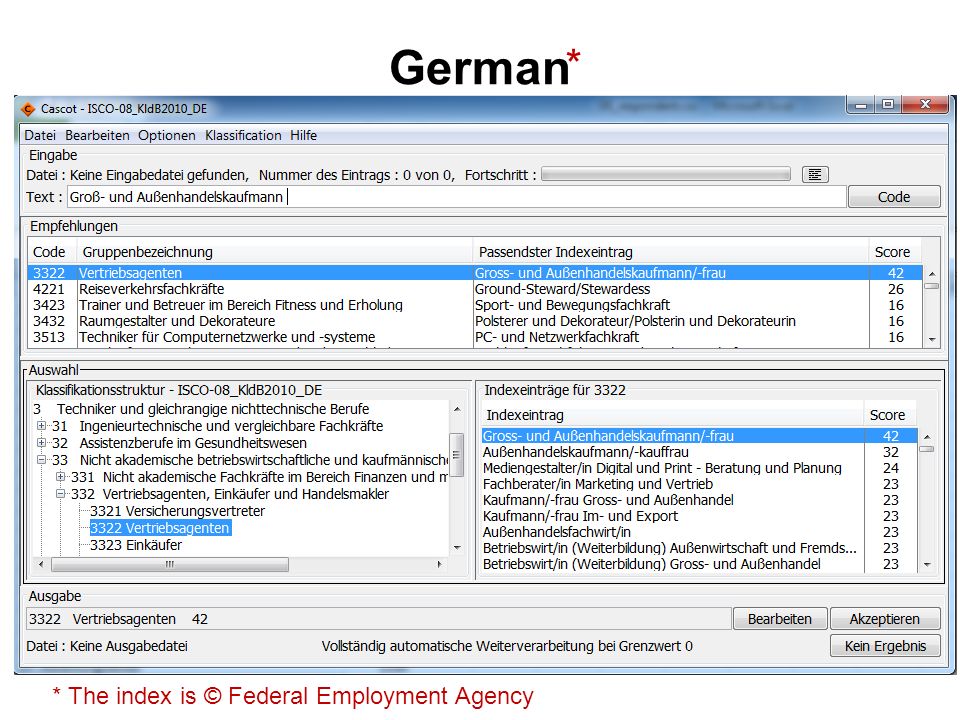Select tree item 3323 Einkäufer
Viewport: 960px width, 720px height.
coord(136,545)
